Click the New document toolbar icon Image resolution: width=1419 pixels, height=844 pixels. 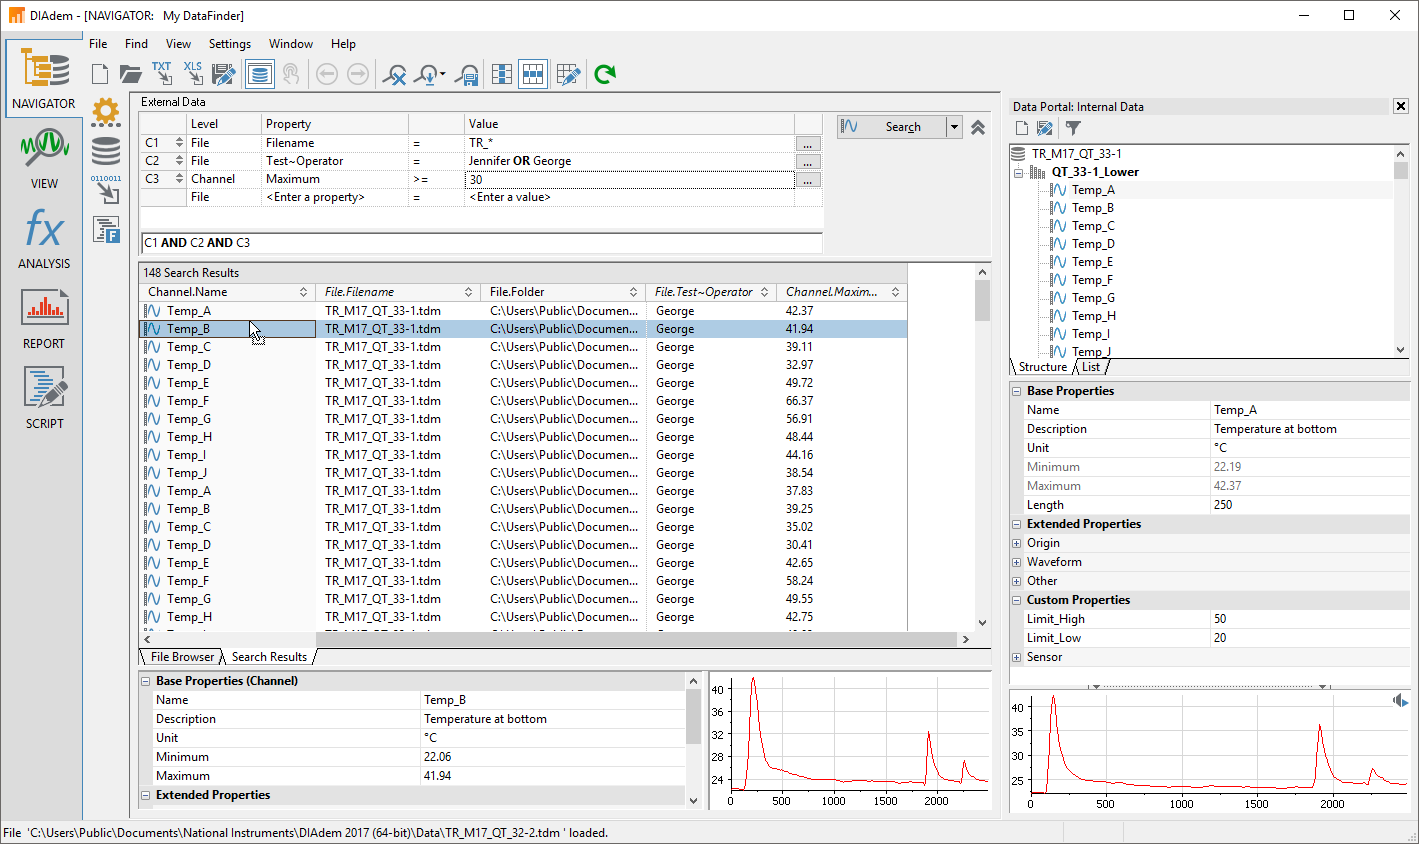[x=99, y=73]
